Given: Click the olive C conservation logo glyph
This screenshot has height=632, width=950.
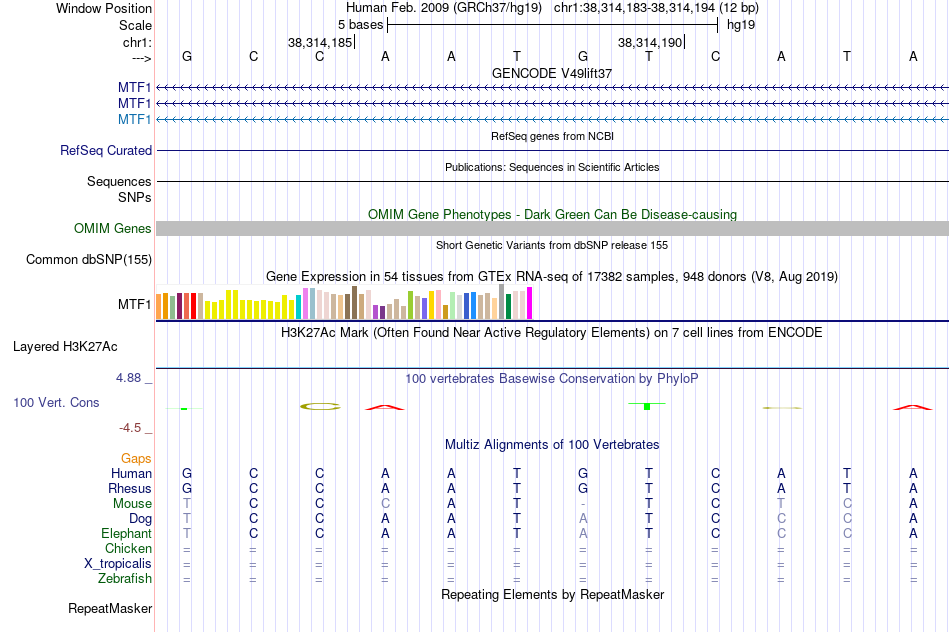Looking at the screenshot, I should click(x=320, y=407).
